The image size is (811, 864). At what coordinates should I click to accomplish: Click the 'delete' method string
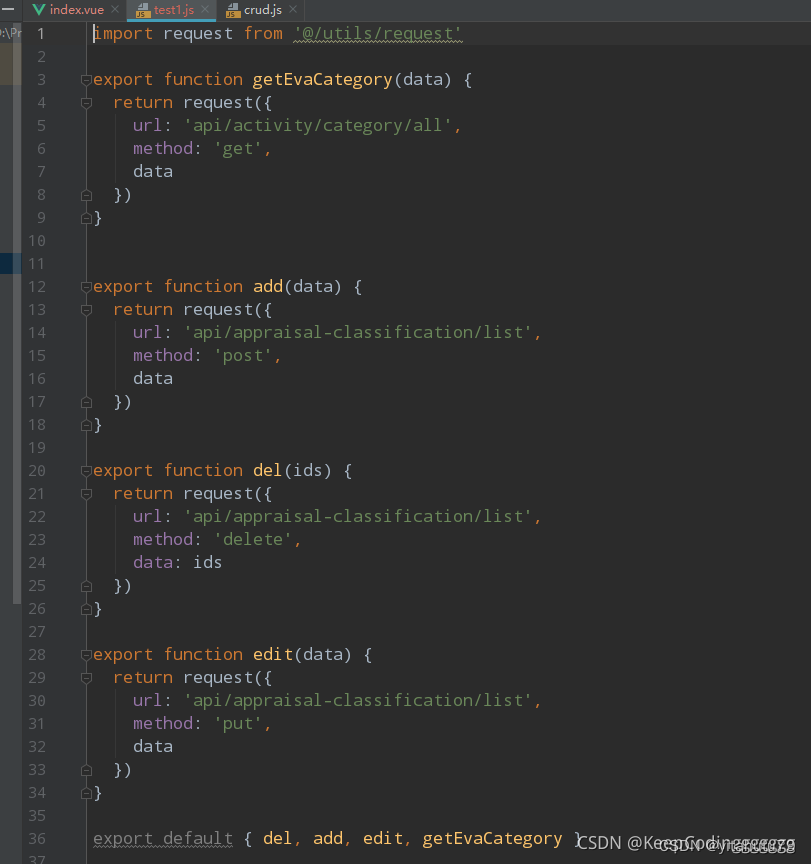[253, 539]
